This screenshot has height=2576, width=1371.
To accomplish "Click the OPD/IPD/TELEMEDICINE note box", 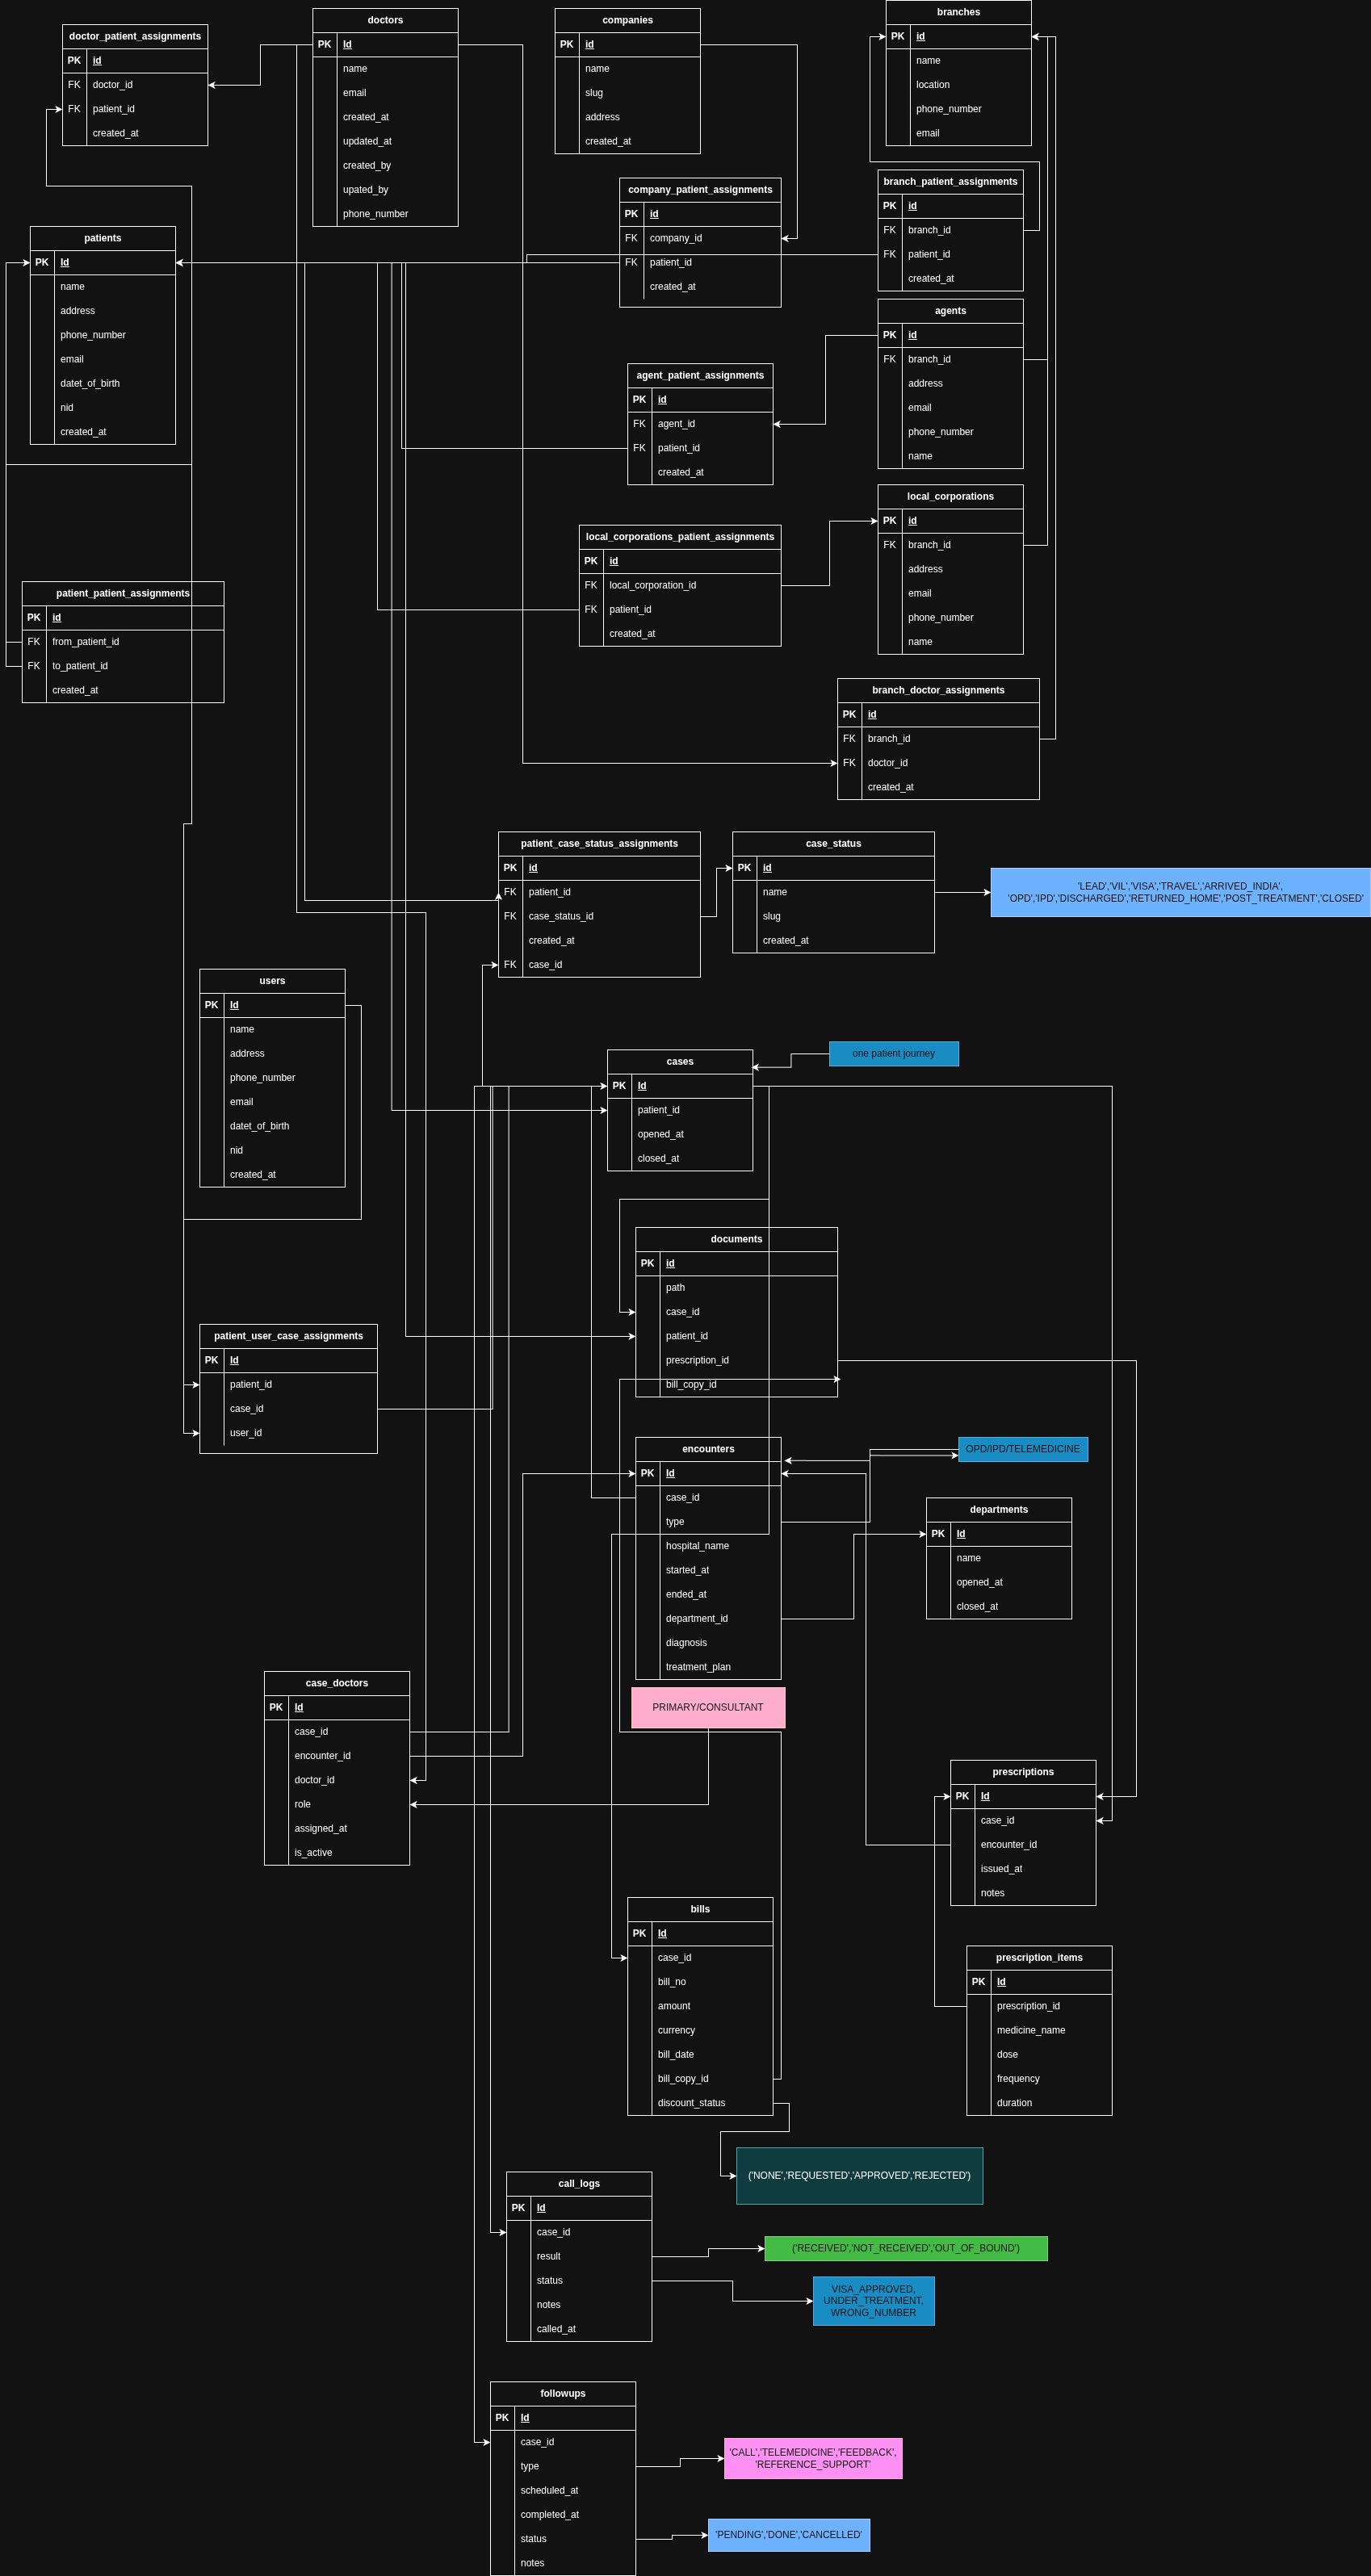I will pos(1022,1449).
